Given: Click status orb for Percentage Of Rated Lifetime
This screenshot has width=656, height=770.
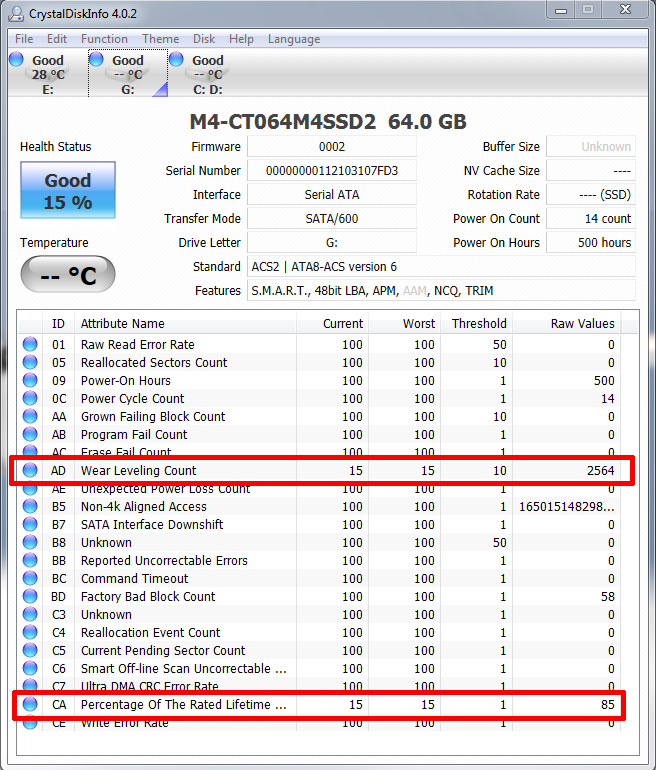Looking at the screenshot, I should tap(30, 705).
